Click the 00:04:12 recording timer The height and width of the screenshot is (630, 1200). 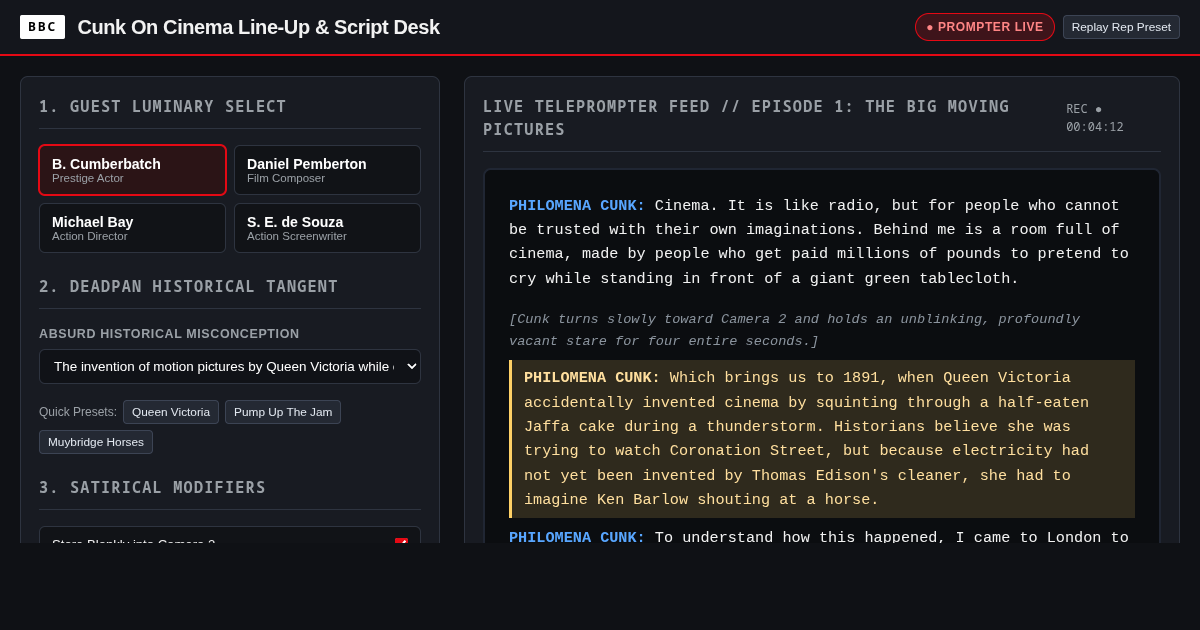click(1095, 127)
